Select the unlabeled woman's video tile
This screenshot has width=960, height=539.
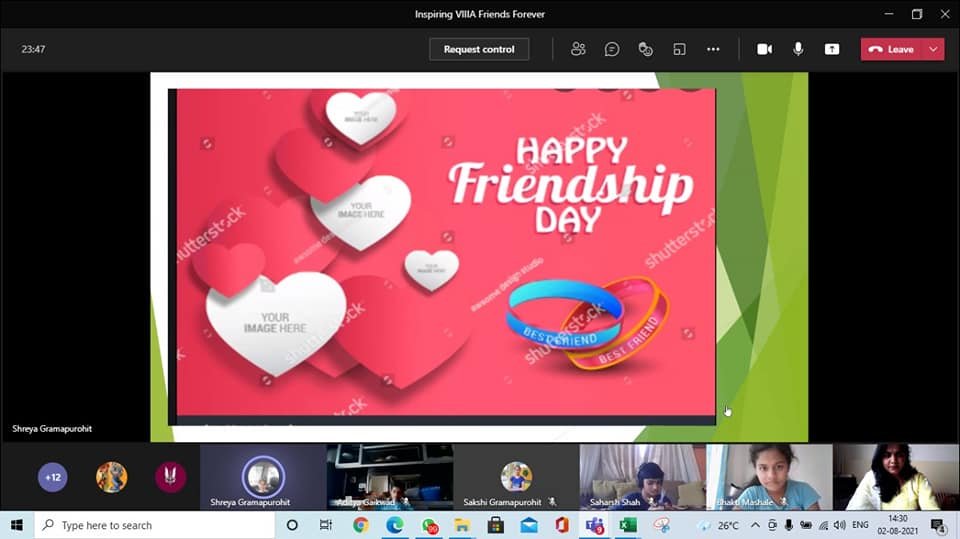coord(896,477)
